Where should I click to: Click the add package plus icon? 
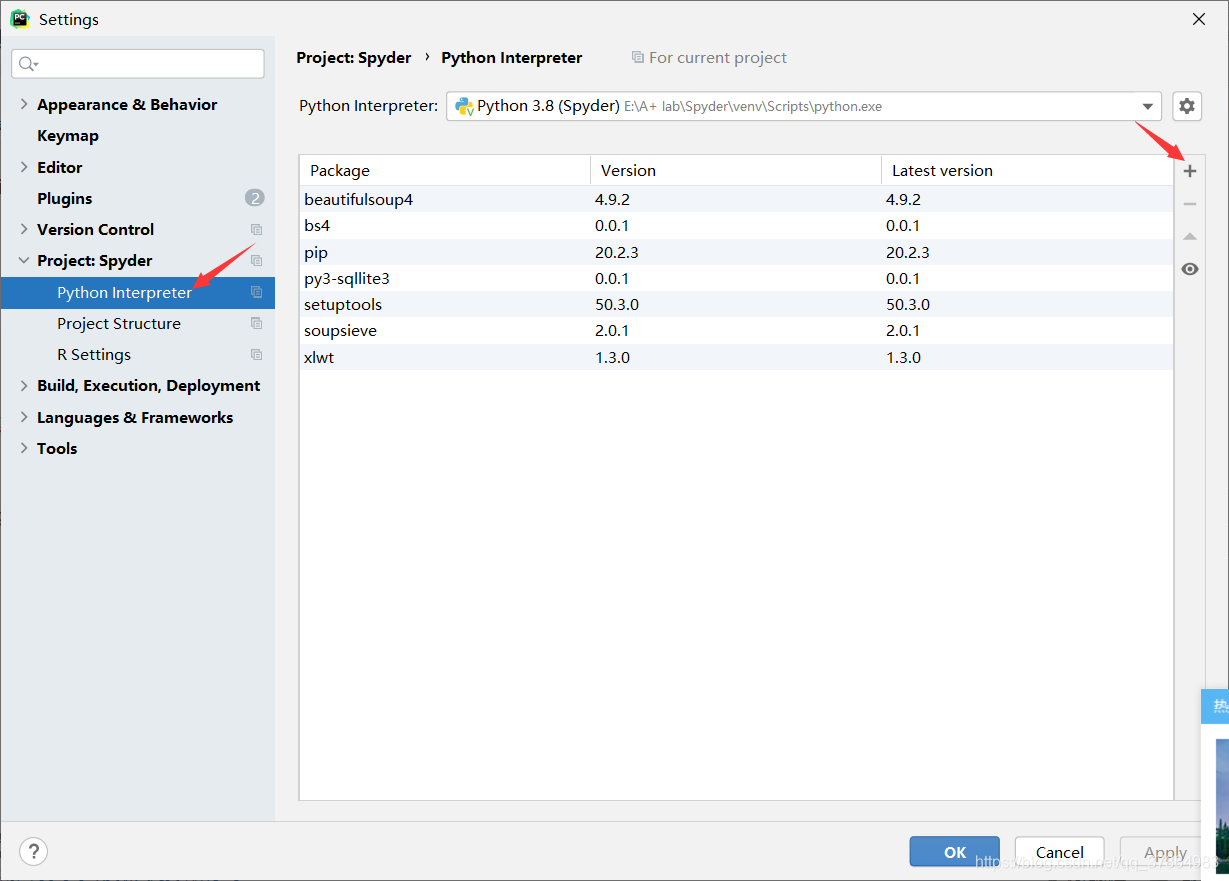[1189, 171]
